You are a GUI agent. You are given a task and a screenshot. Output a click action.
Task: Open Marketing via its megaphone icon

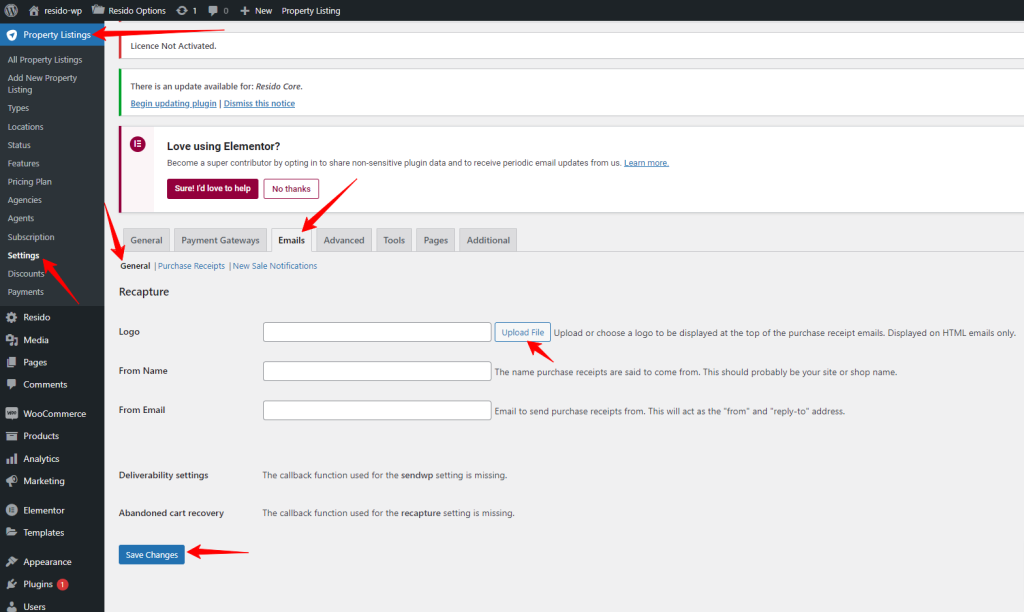pyautogui.click(x=13, y=481)
